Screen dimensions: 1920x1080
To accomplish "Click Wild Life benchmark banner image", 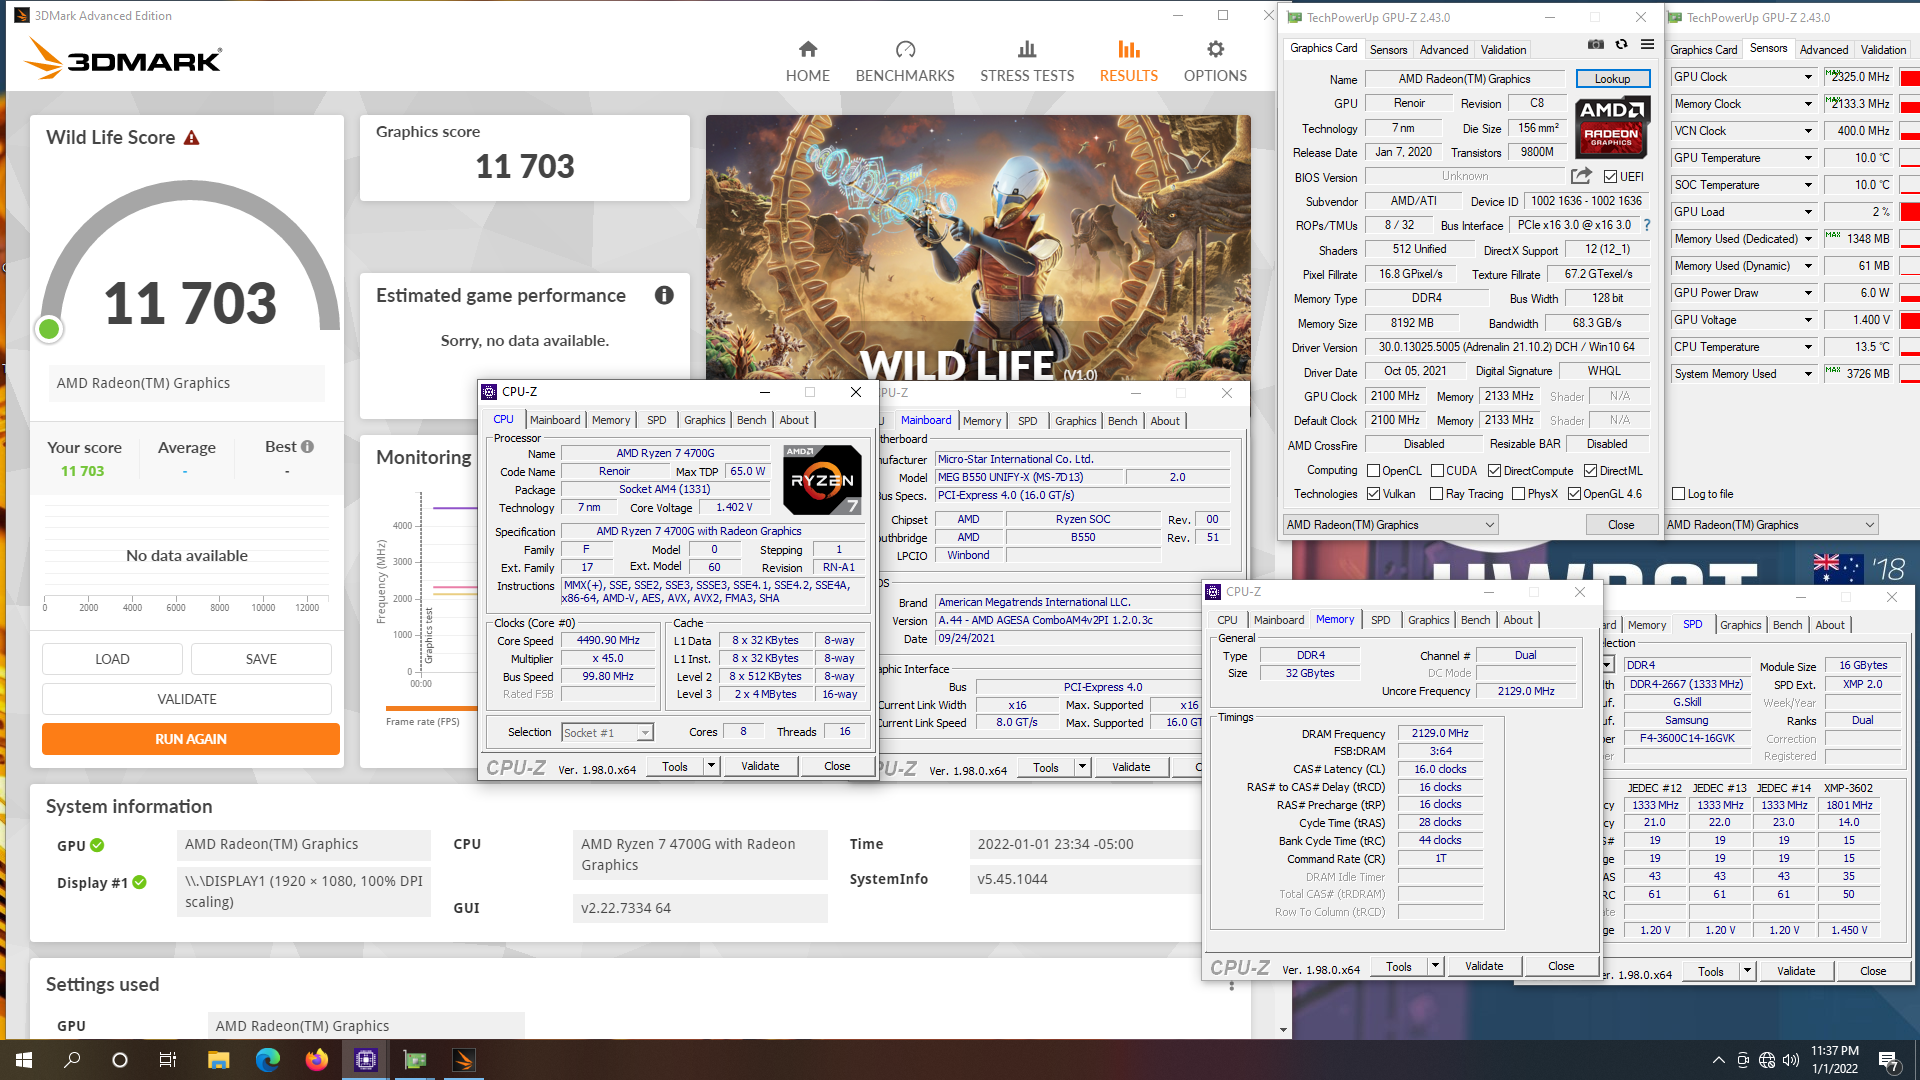I will point(978,248).
